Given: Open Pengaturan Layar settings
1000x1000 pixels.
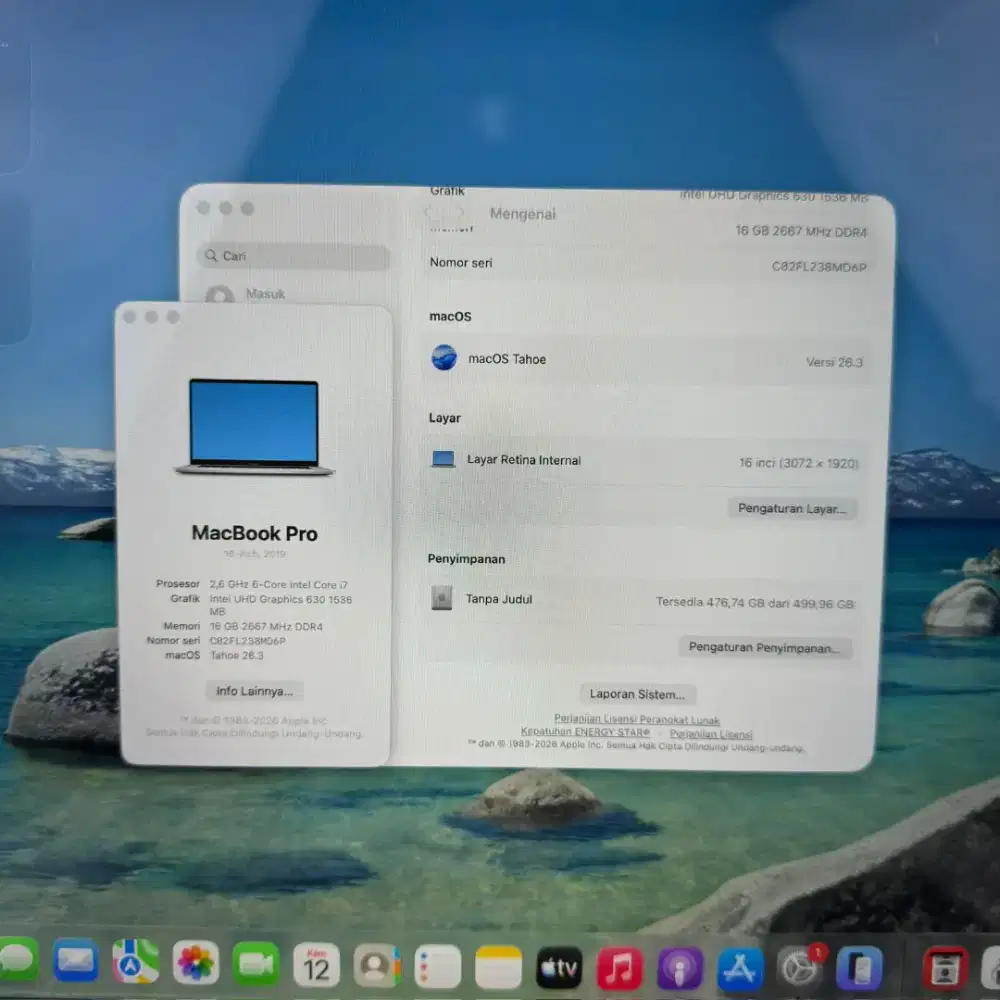Looking at the screenshot, I should 793,508.
